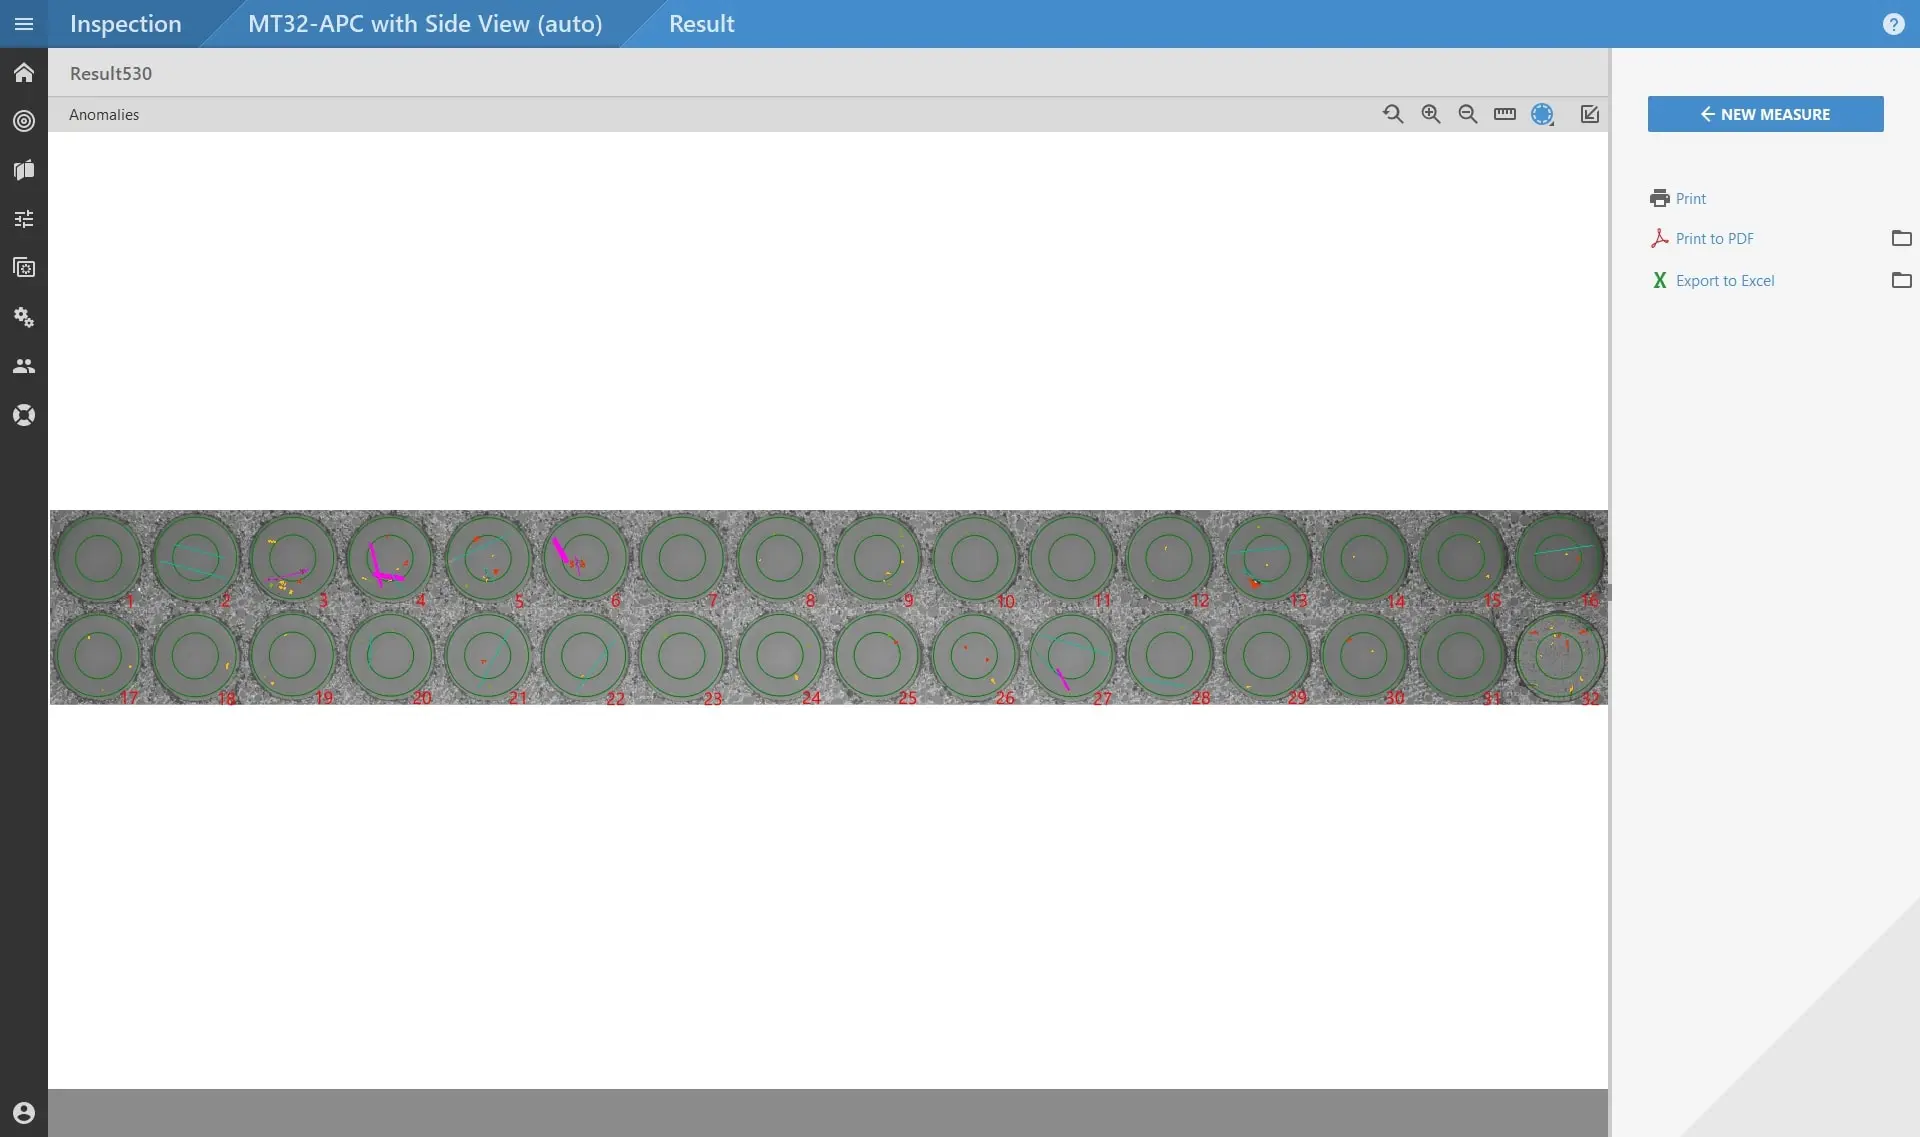Select the reset zoom tool
Screen dimensions: 1920x1137
1393,114
